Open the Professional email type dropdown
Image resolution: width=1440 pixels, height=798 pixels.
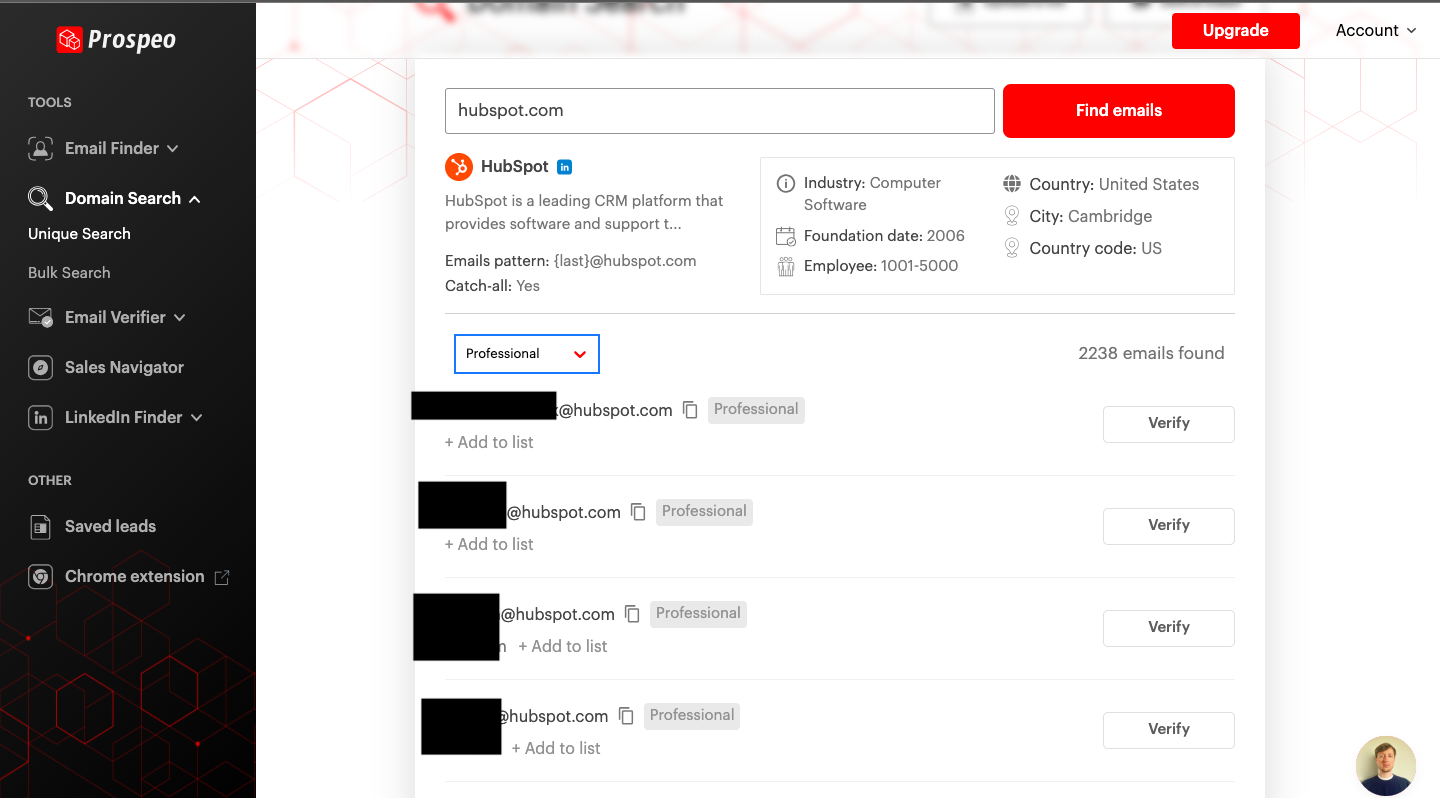point(527,354)
